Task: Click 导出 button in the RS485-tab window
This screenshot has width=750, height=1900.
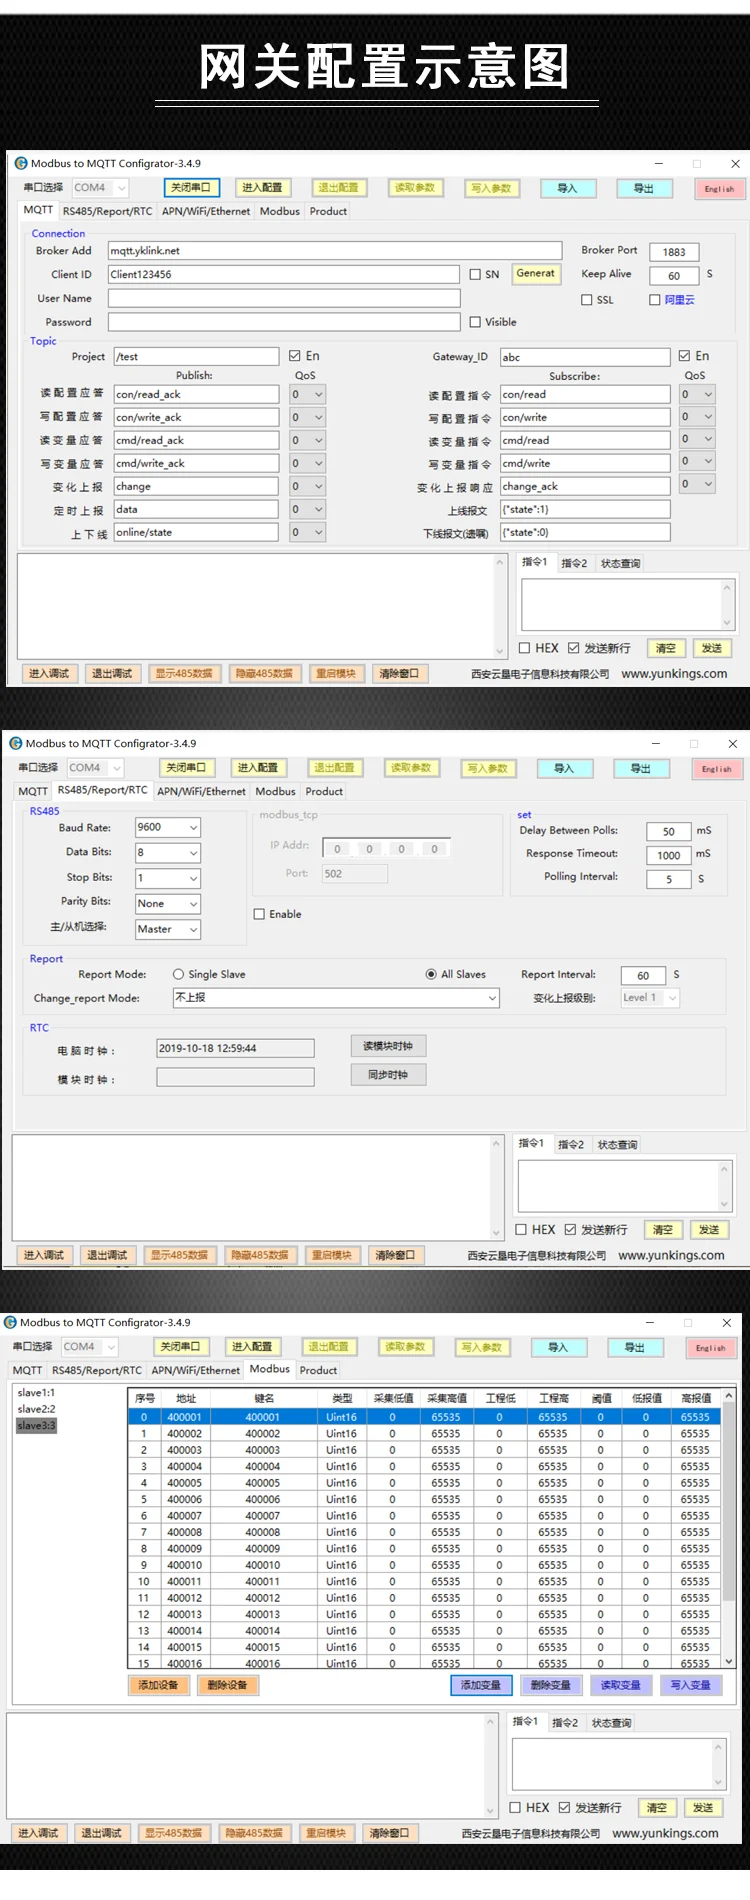Action: [641, 768]
